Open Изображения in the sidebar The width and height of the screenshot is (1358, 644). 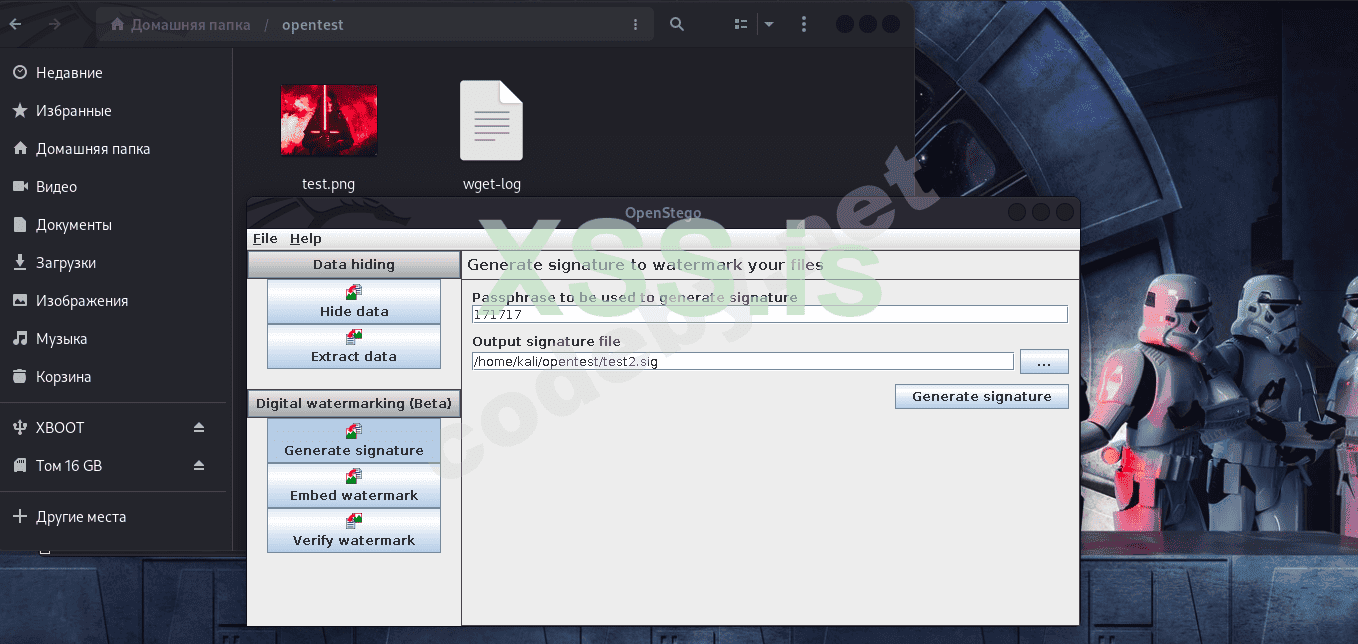[x=116, y=301]
